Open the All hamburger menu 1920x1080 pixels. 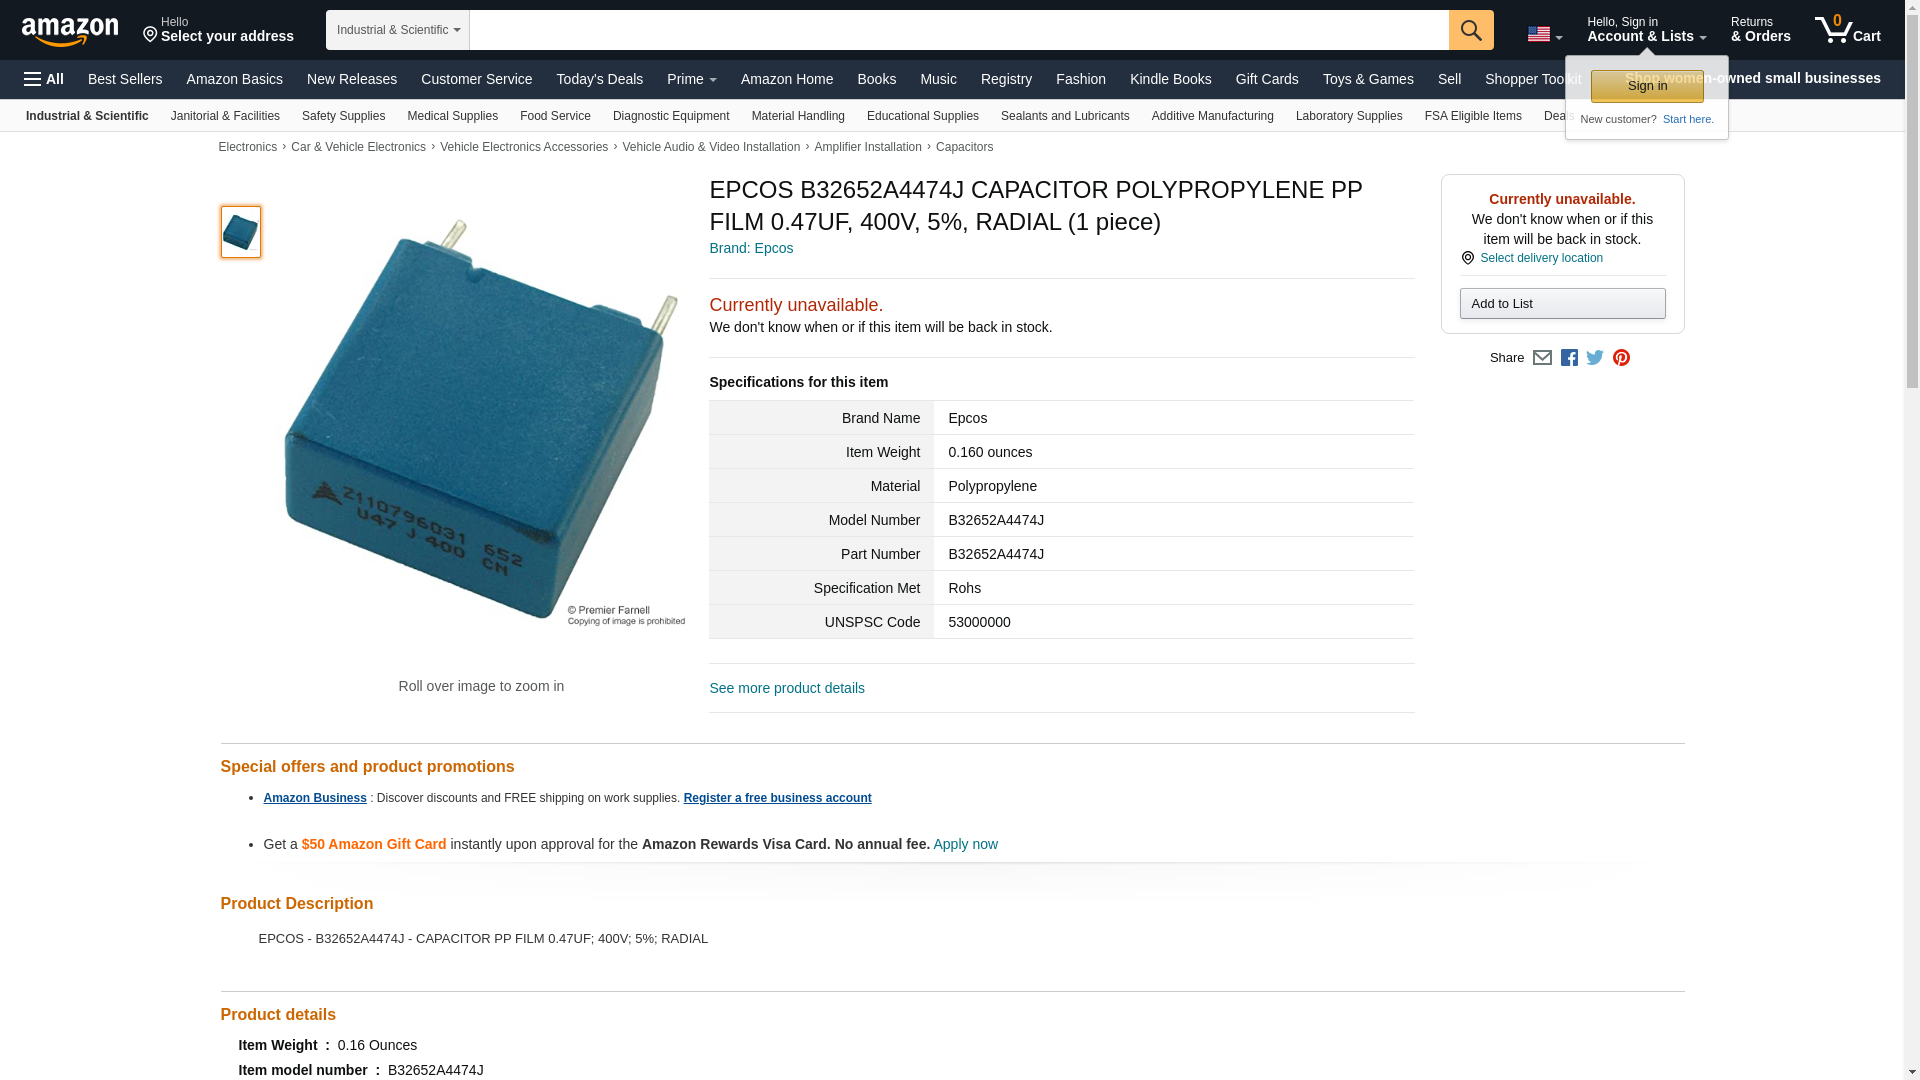pos(44,79)
